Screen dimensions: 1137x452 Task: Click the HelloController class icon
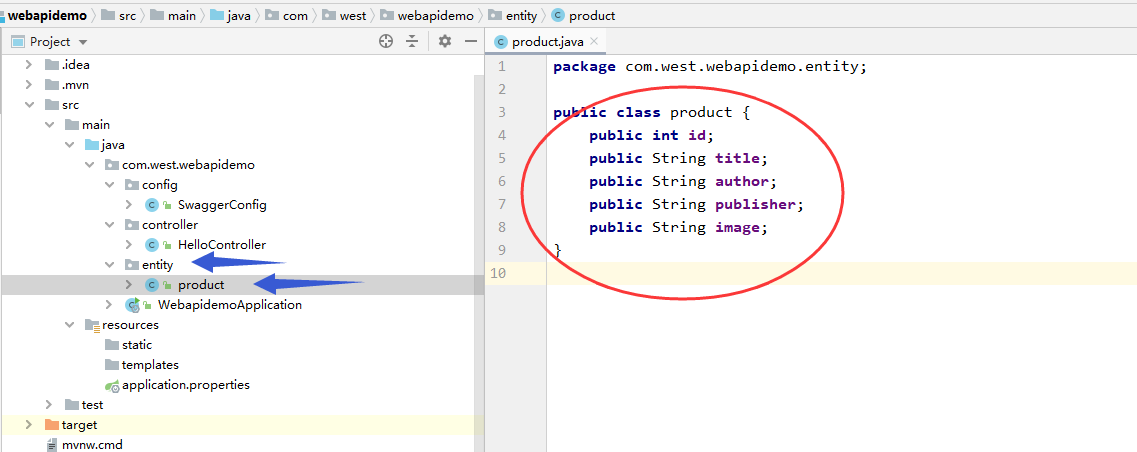pyautogui.click(x=152, y=245)
